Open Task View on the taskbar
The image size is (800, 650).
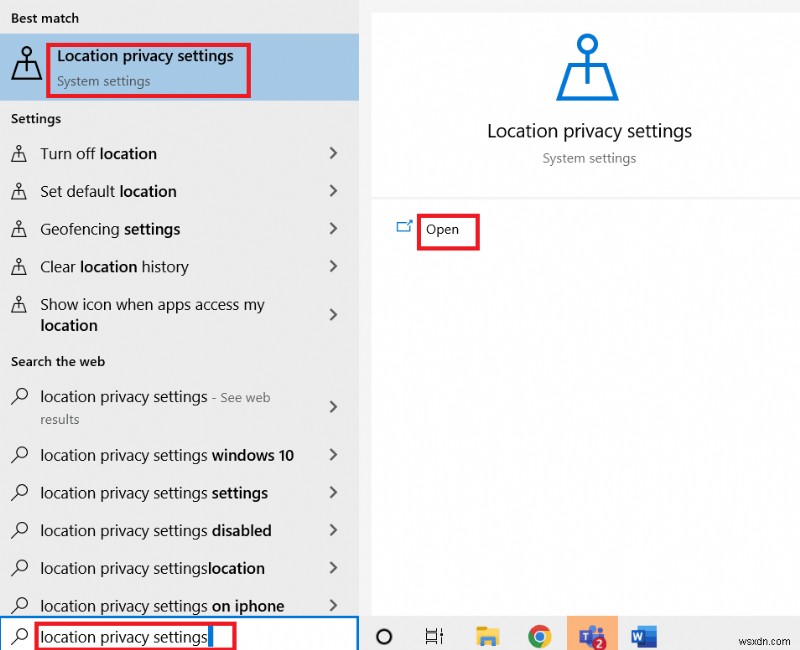click(x=434, y=636)
